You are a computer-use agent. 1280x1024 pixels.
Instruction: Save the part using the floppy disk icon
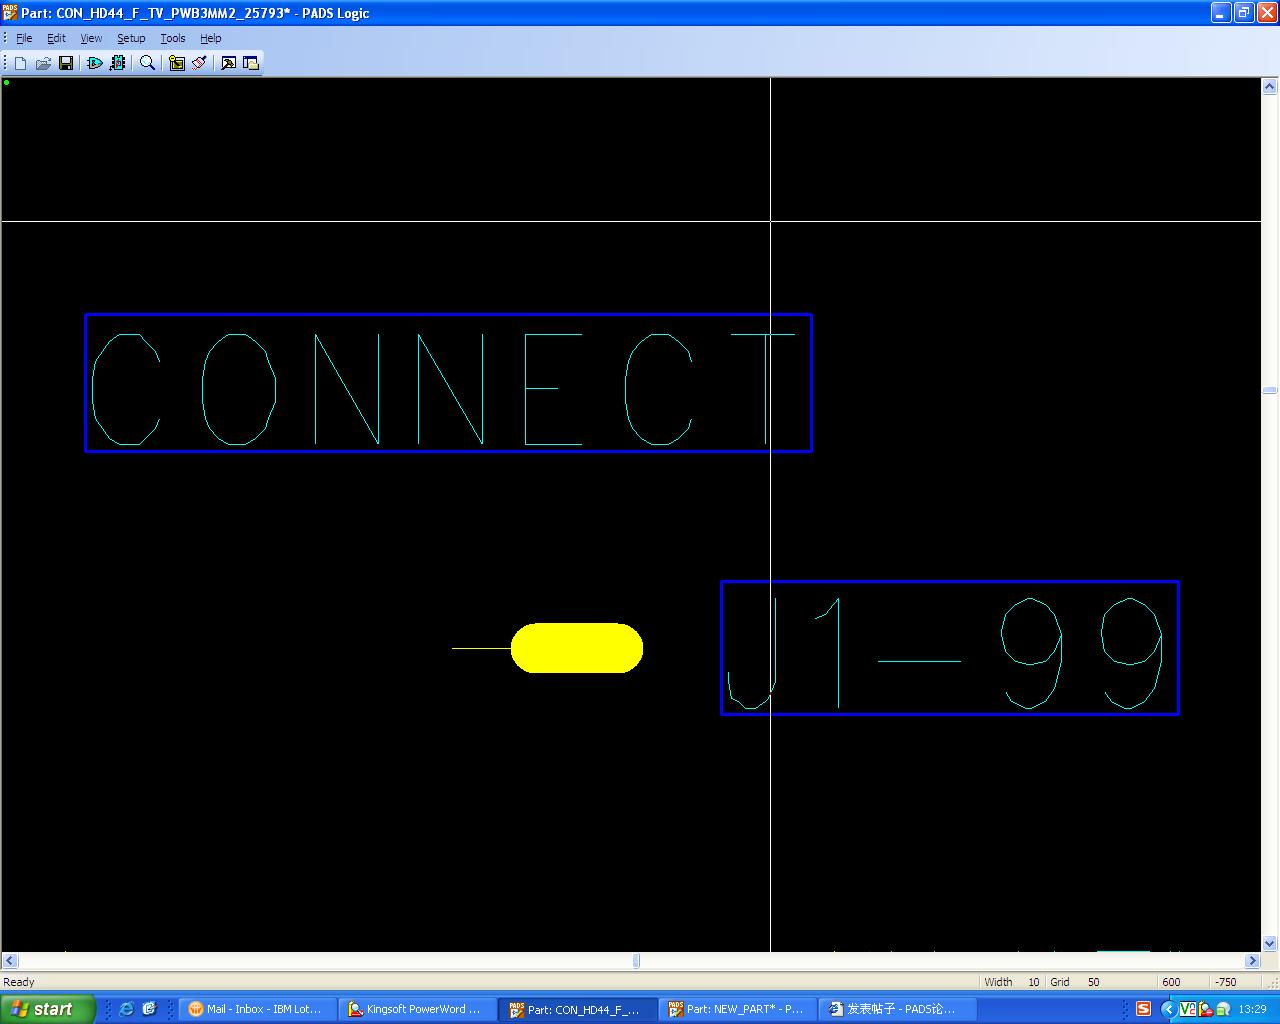66,63
